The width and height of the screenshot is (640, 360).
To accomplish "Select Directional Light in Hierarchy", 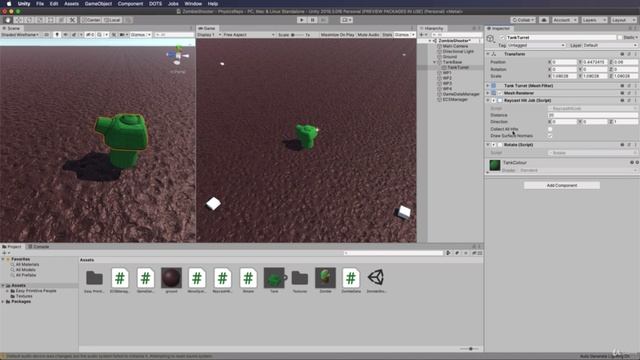I will (x=458, y=51).
